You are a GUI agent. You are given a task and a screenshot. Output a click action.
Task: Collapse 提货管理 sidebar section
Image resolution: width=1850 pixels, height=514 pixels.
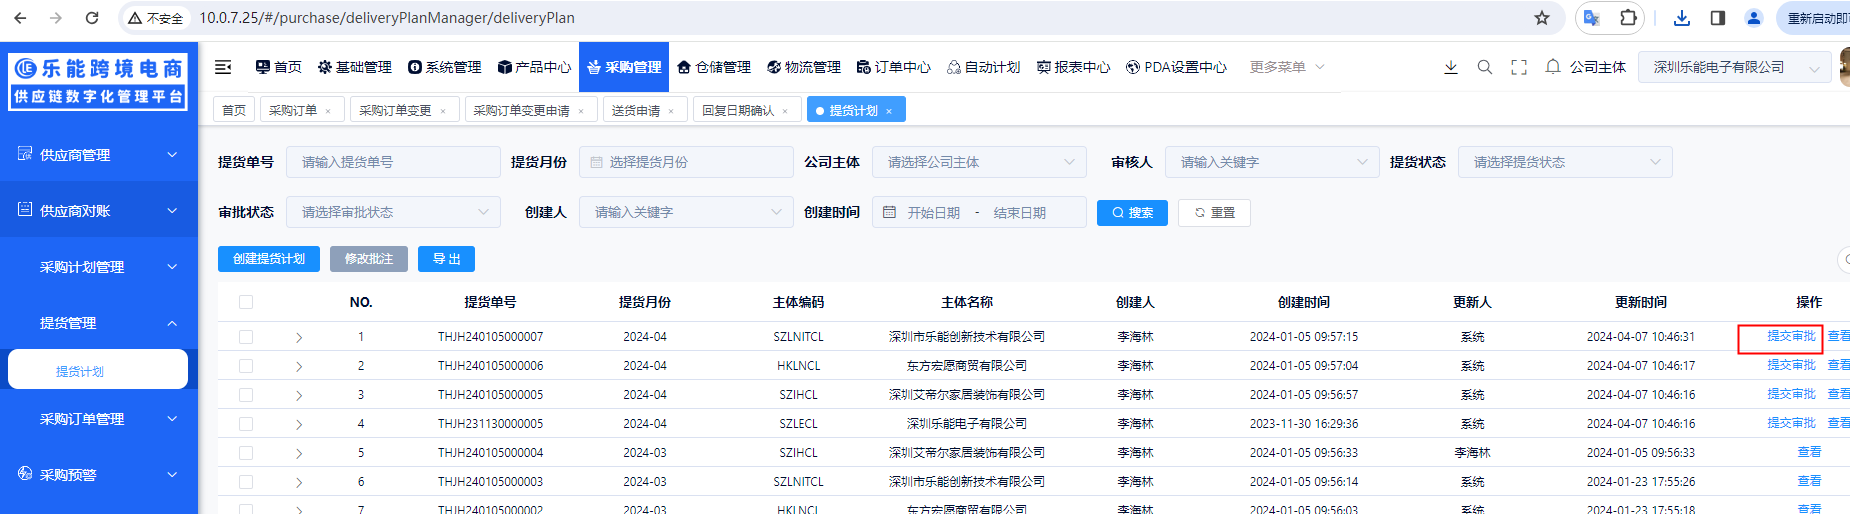coord(99,323)
